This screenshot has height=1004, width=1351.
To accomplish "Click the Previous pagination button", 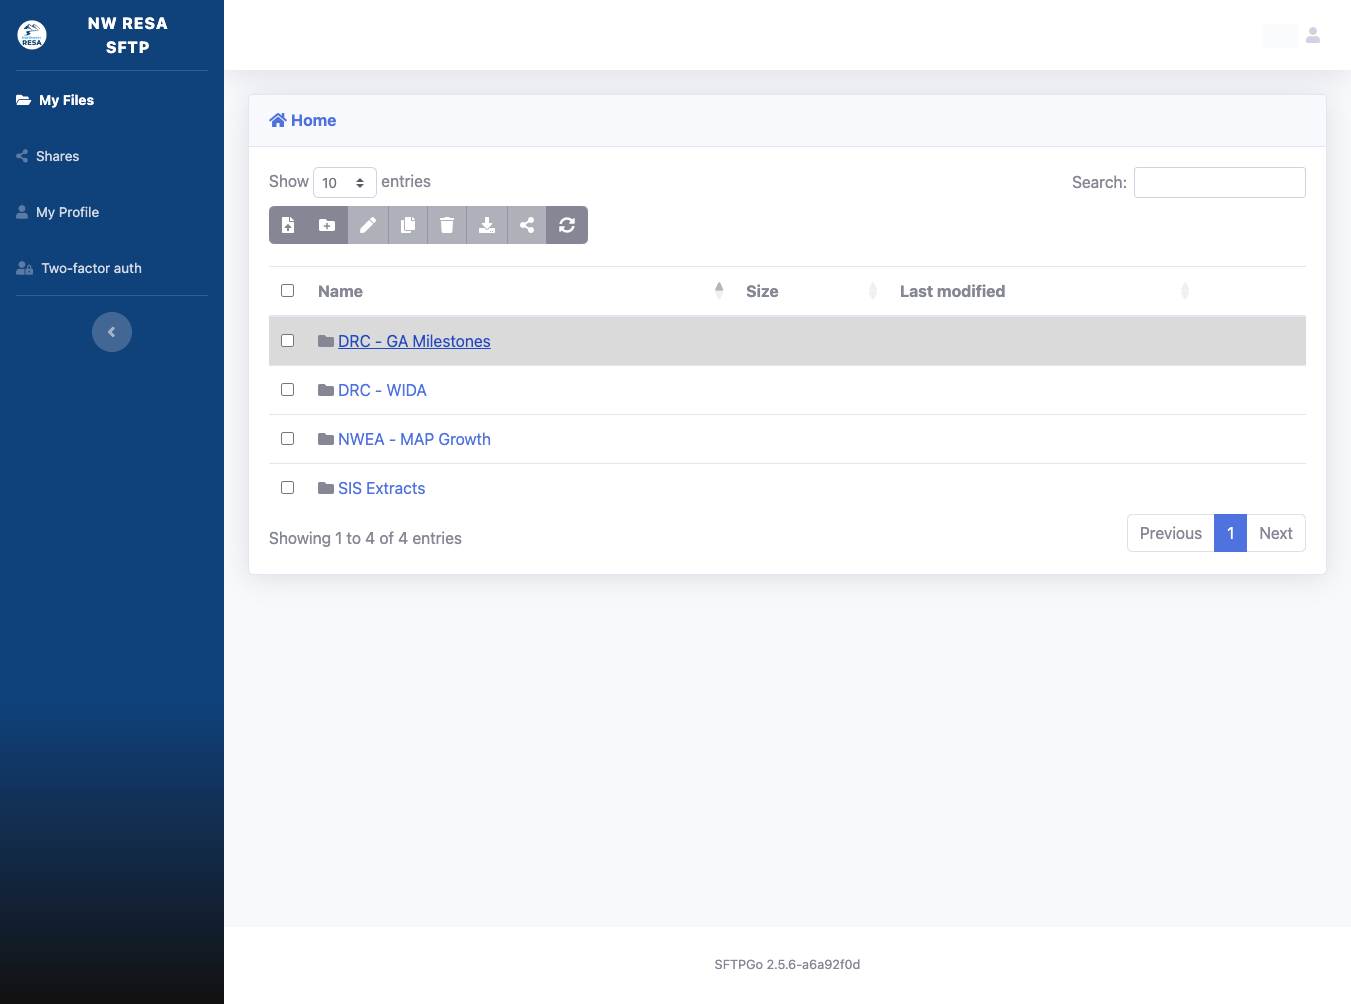I will [1170, 533].
